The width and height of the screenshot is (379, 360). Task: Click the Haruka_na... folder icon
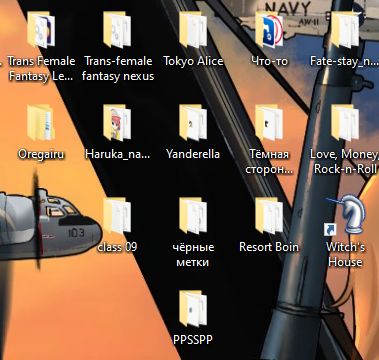tap(117, 122)
